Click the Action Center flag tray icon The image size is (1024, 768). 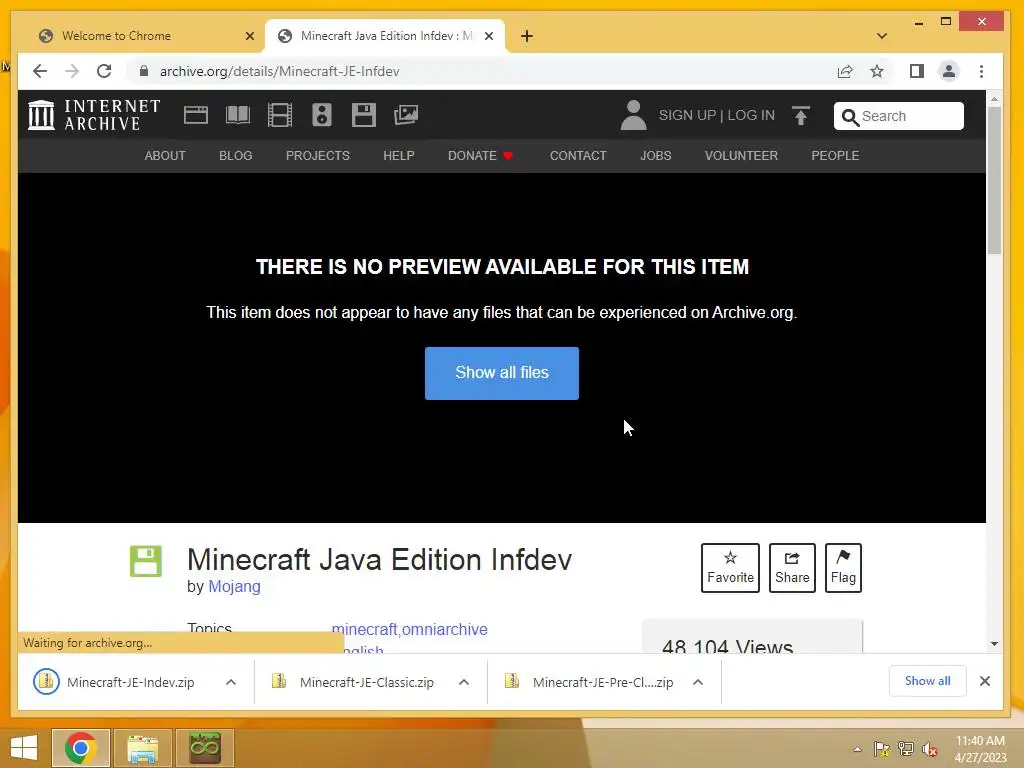point(882,749)
